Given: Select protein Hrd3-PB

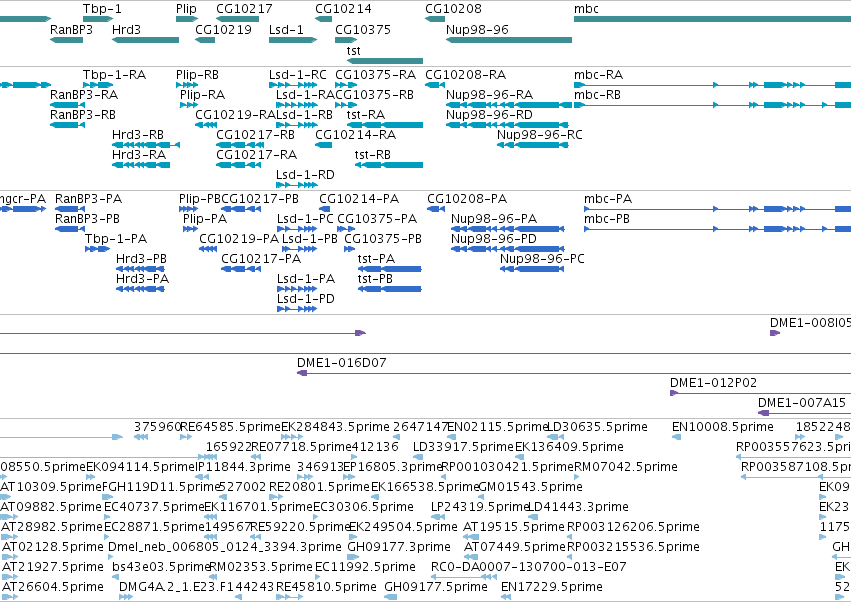Looking at the screenshot, I should point(141,259).
